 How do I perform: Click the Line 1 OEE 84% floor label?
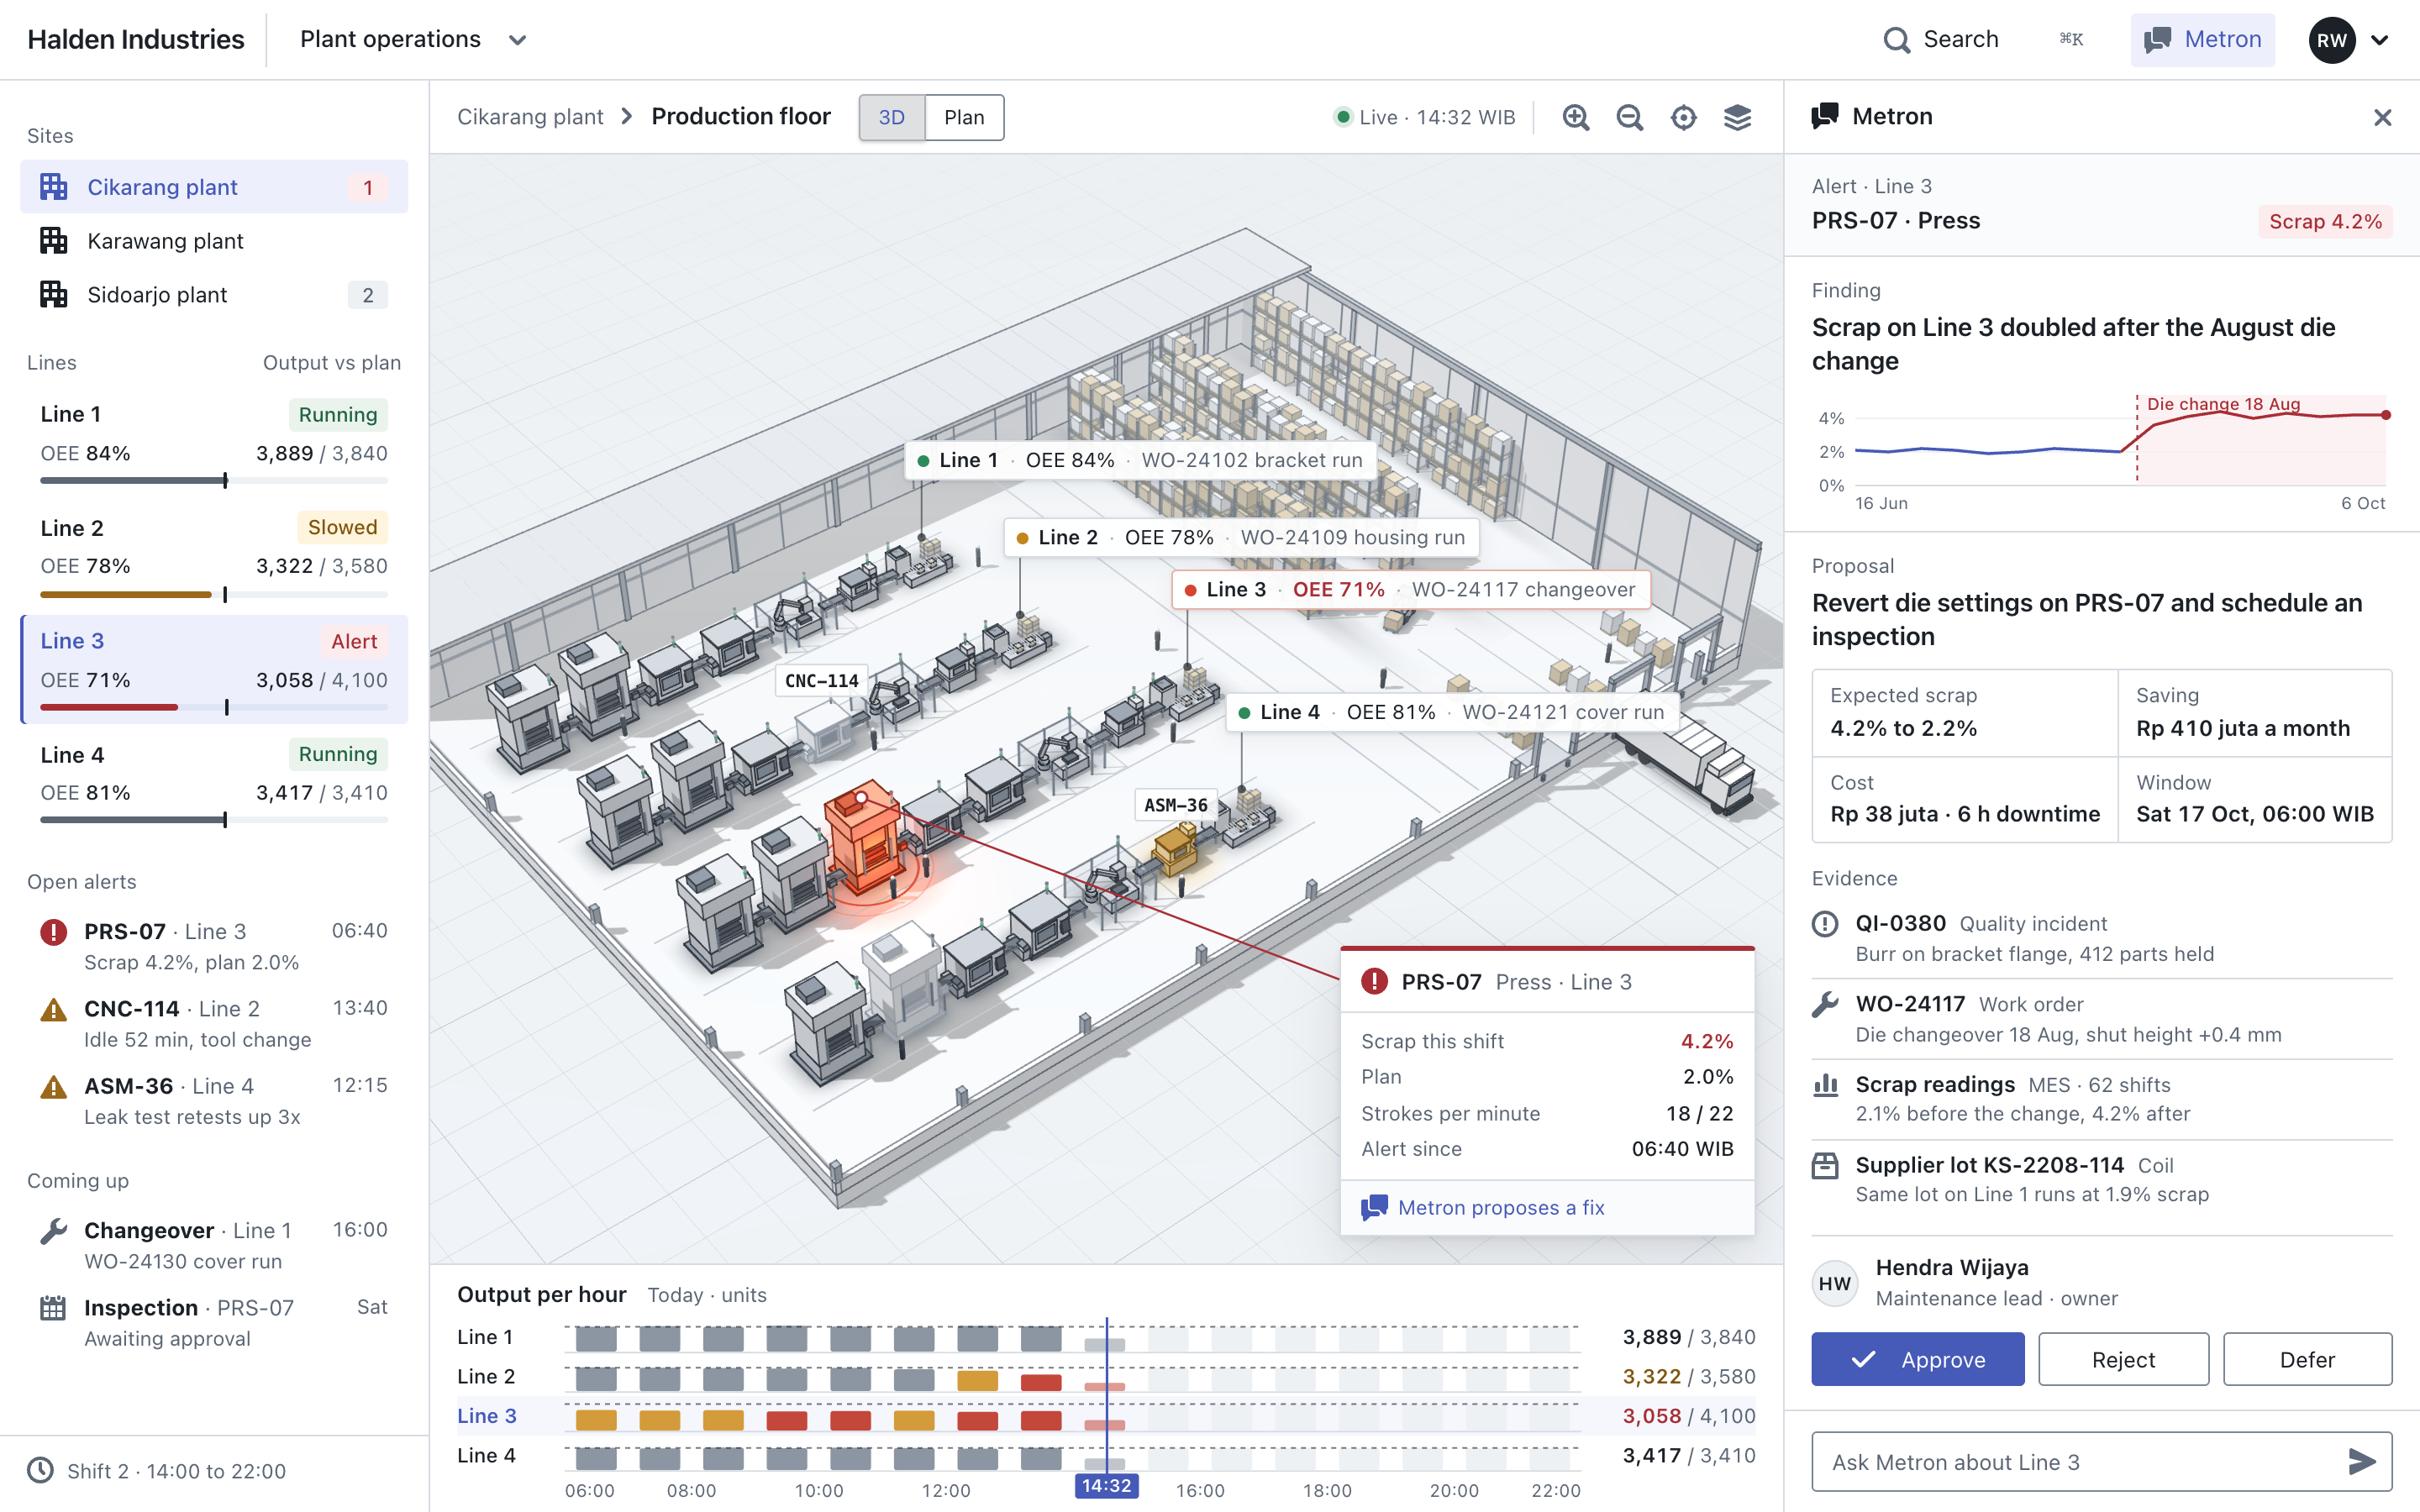point(1140,460)
